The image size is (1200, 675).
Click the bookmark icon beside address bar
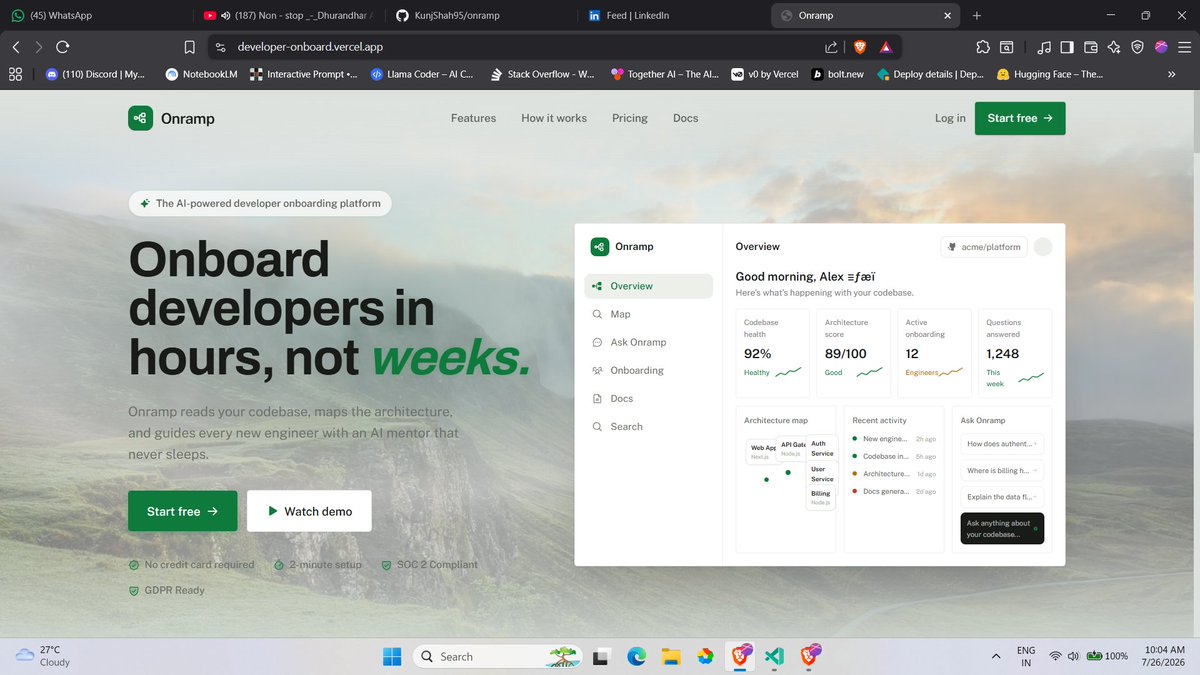coord(189,47)
